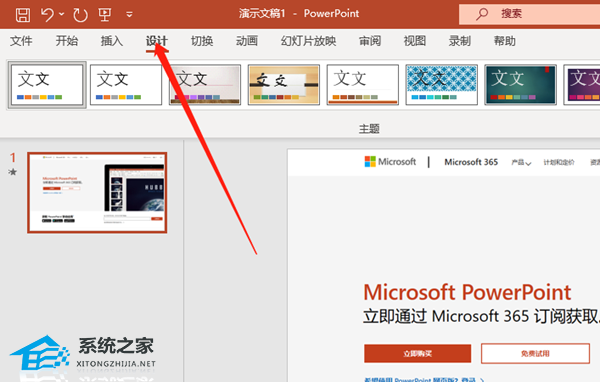Select the first white Office theme
Image resolution: width=600 pixels, height=382 pixels.
pos(47,85)
